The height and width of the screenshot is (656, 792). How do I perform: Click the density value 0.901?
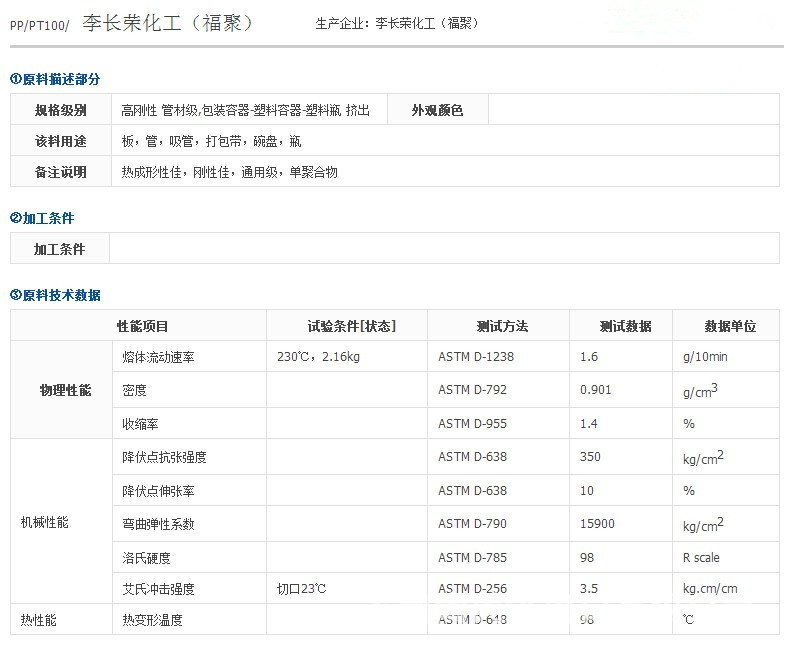[x=596, y=390]
